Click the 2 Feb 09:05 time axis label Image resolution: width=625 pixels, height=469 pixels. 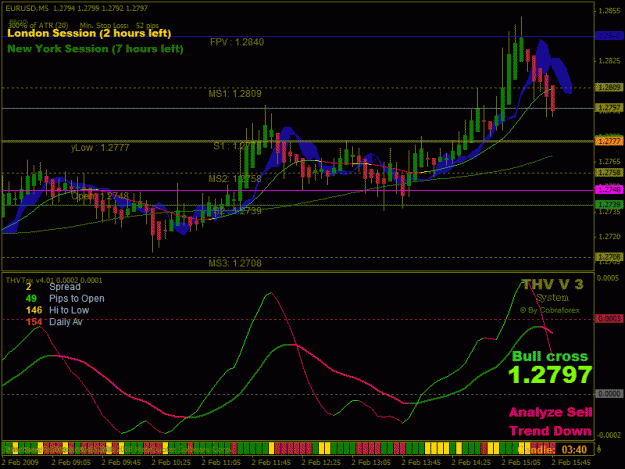(71, 462)
